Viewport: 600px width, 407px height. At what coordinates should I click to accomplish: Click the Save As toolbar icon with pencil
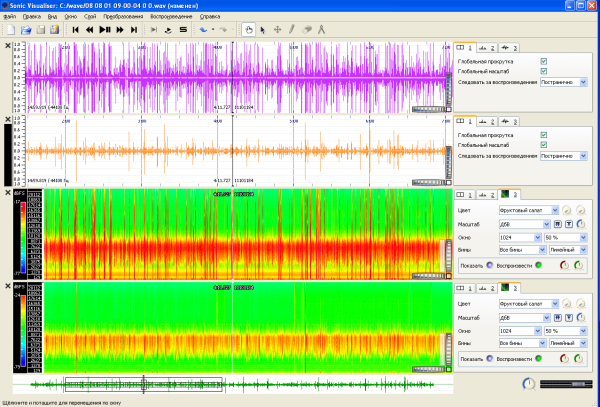click(55, 29)
